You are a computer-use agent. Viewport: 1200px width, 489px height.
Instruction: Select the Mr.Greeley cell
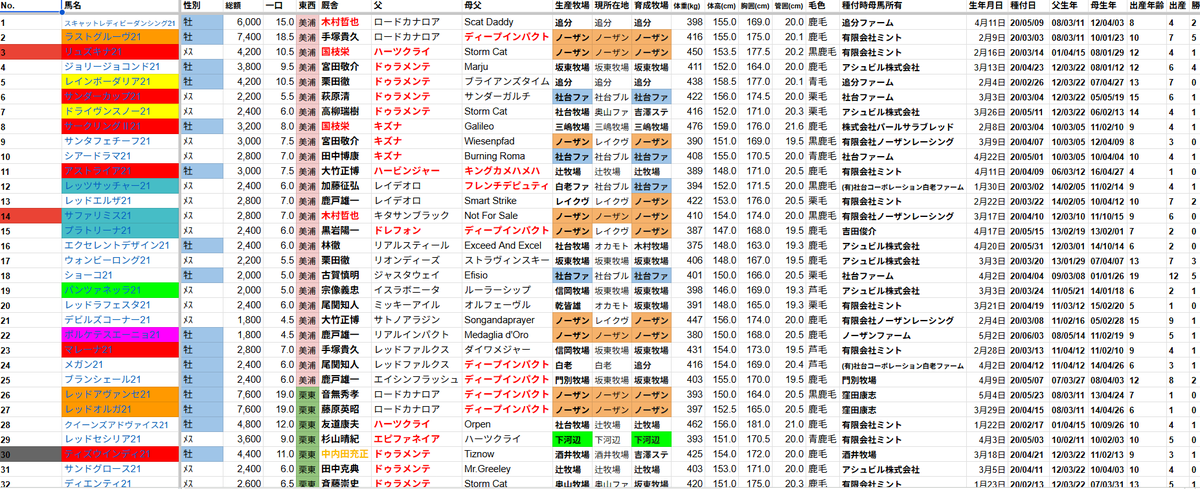pos(507,469)
